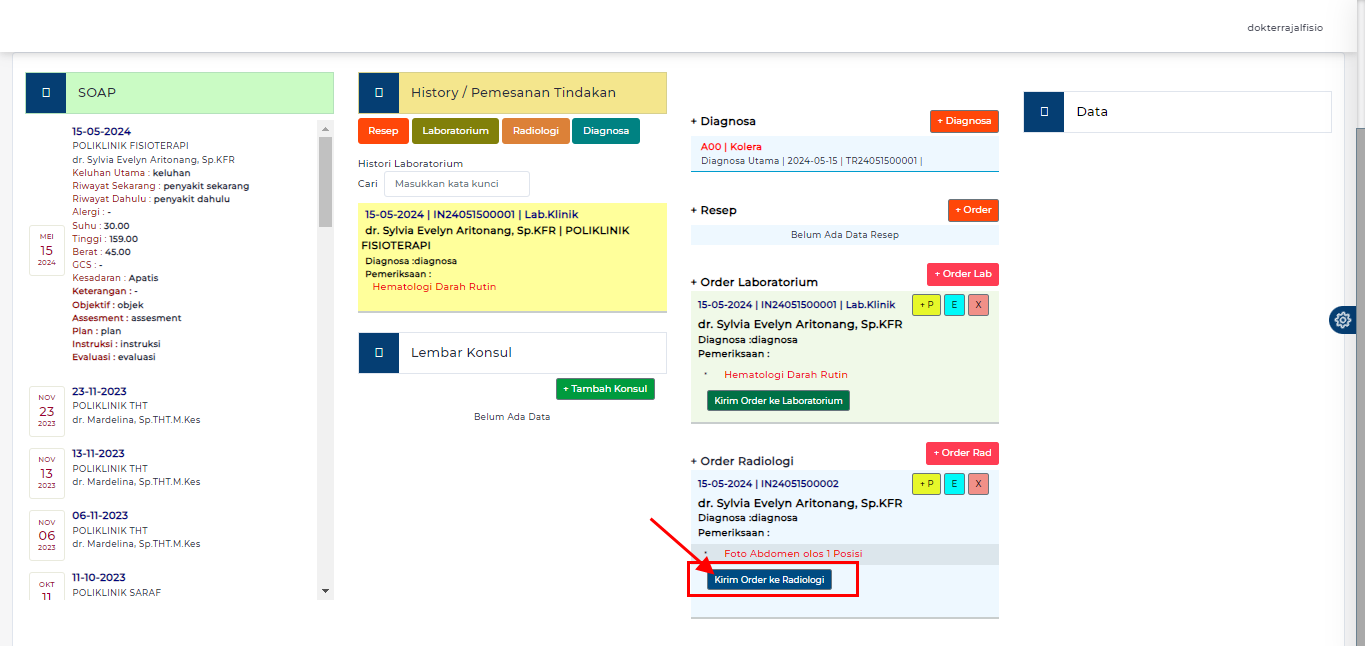
Task: Click the red X icon on the radiology order
Action: [x=978, y=483]
